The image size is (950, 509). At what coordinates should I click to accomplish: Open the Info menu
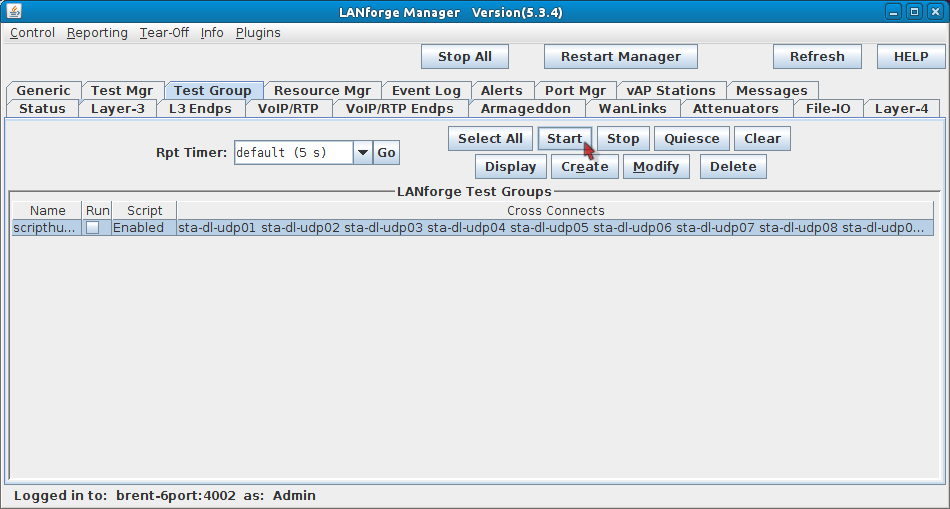pos(212,33)
